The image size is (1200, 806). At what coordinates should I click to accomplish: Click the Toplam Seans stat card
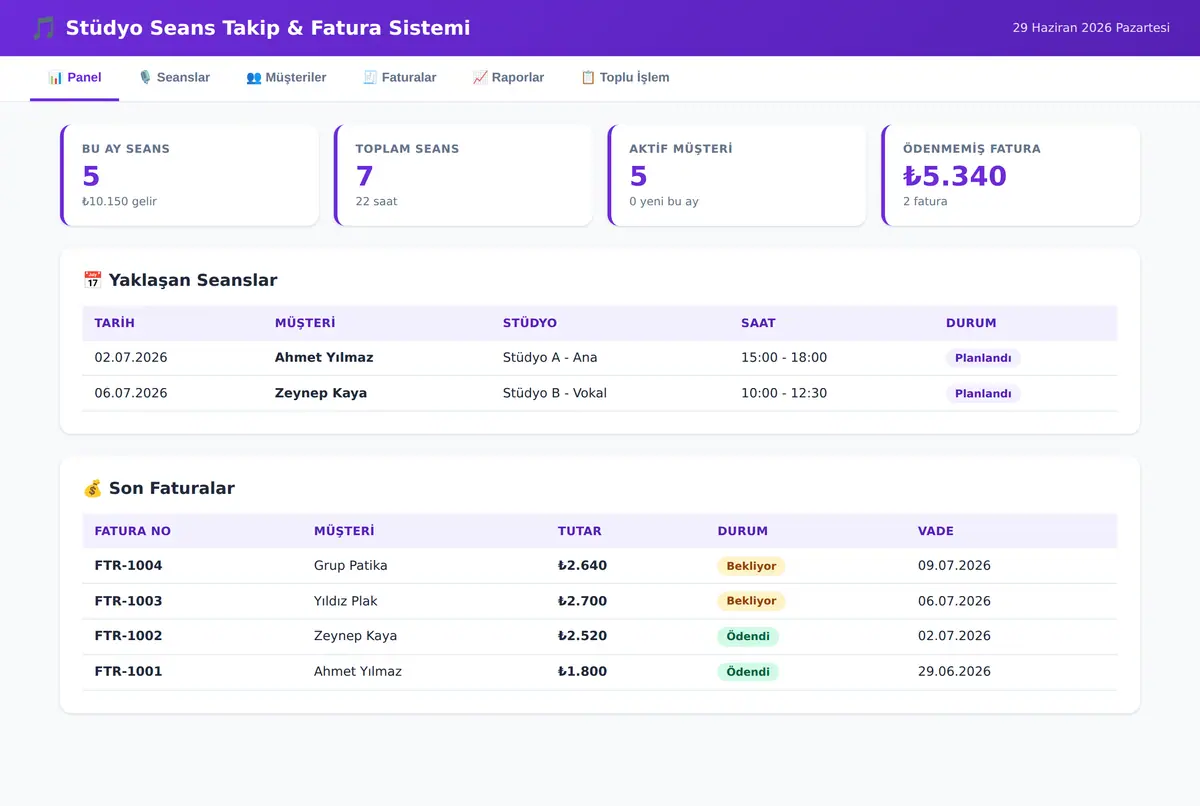point(463,175)
